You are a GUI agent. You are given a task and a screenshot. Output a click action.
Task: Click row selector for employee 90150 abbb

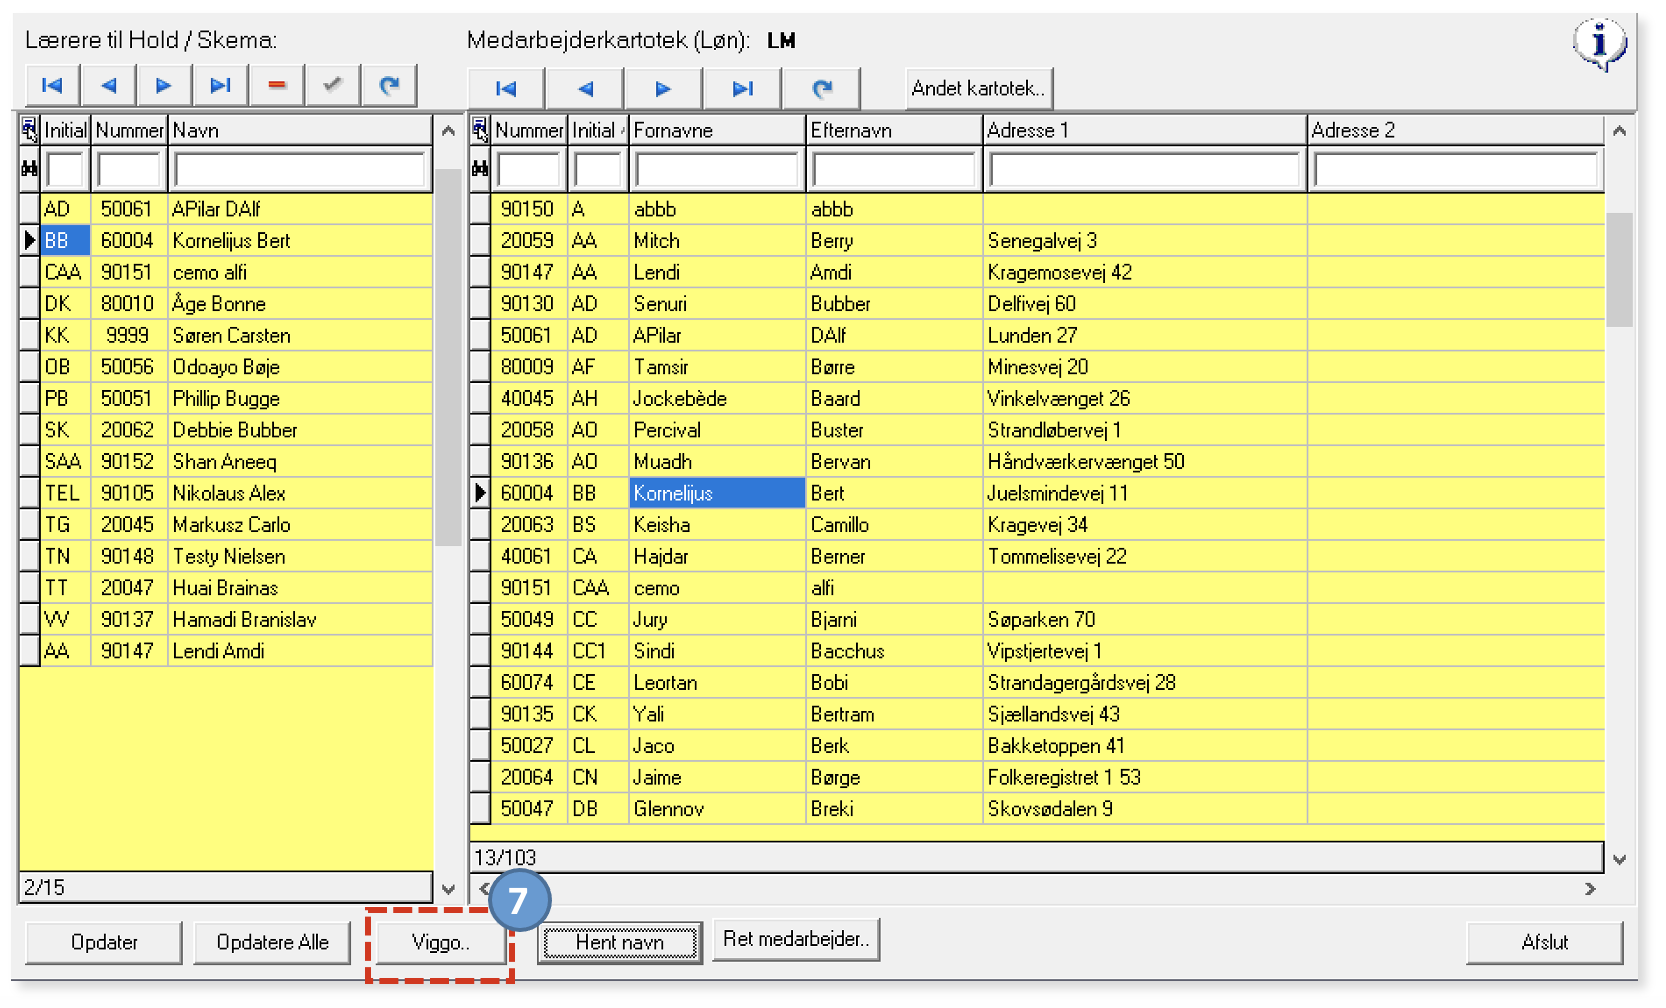pos(480,209)
